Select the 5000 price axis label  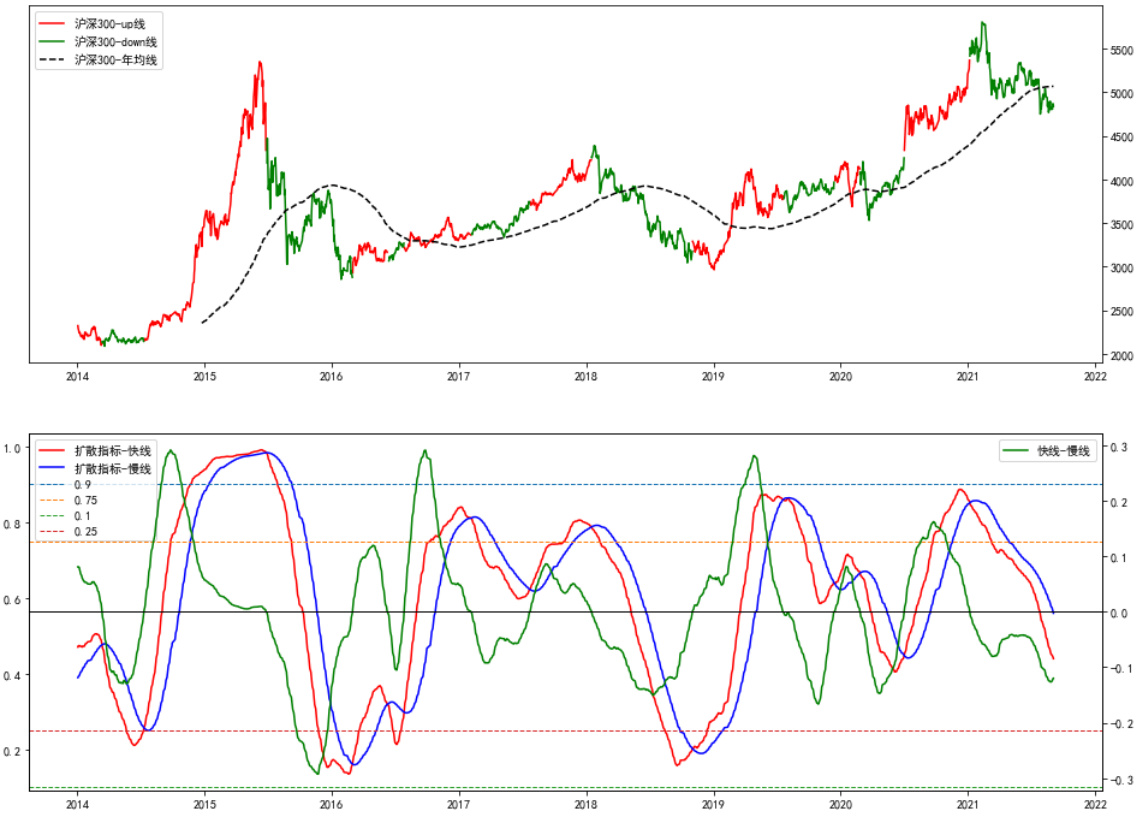coord(1121,94)
